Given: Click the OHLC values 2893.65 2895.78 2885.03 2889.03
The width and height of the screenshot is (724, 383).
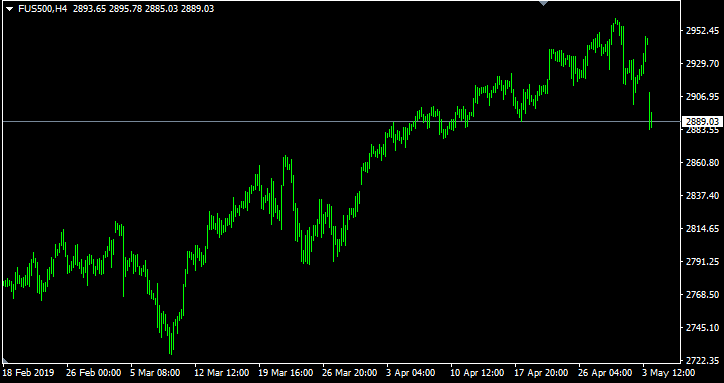Looking at the screenshot, I should point(143,9).
